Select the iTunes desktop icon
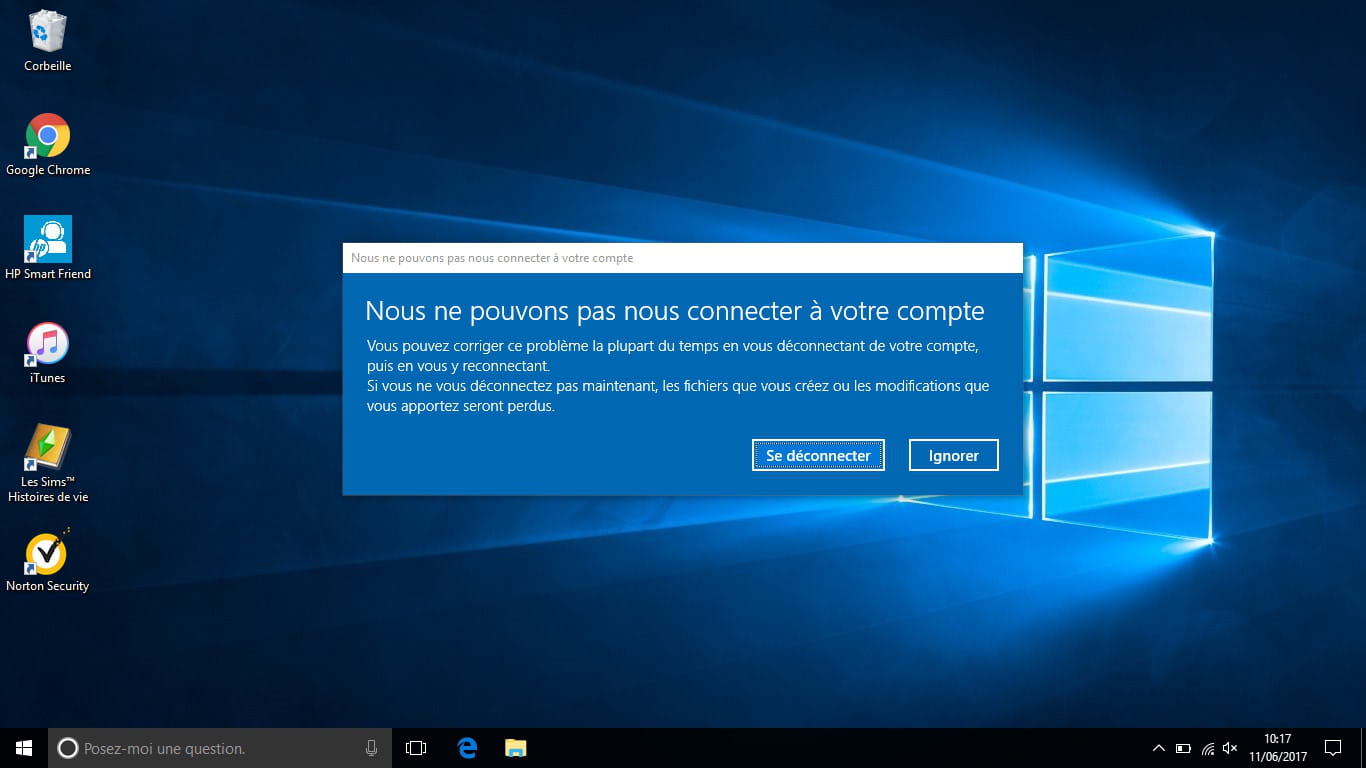The width and height of the screenshot is (1366, 768). [48, 352]
